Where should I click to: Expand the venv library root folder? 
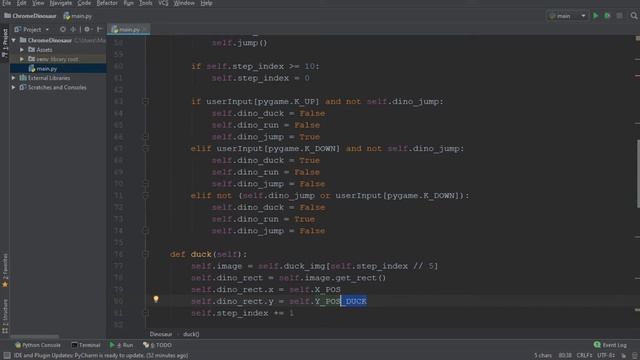click(x=22, y=59)
